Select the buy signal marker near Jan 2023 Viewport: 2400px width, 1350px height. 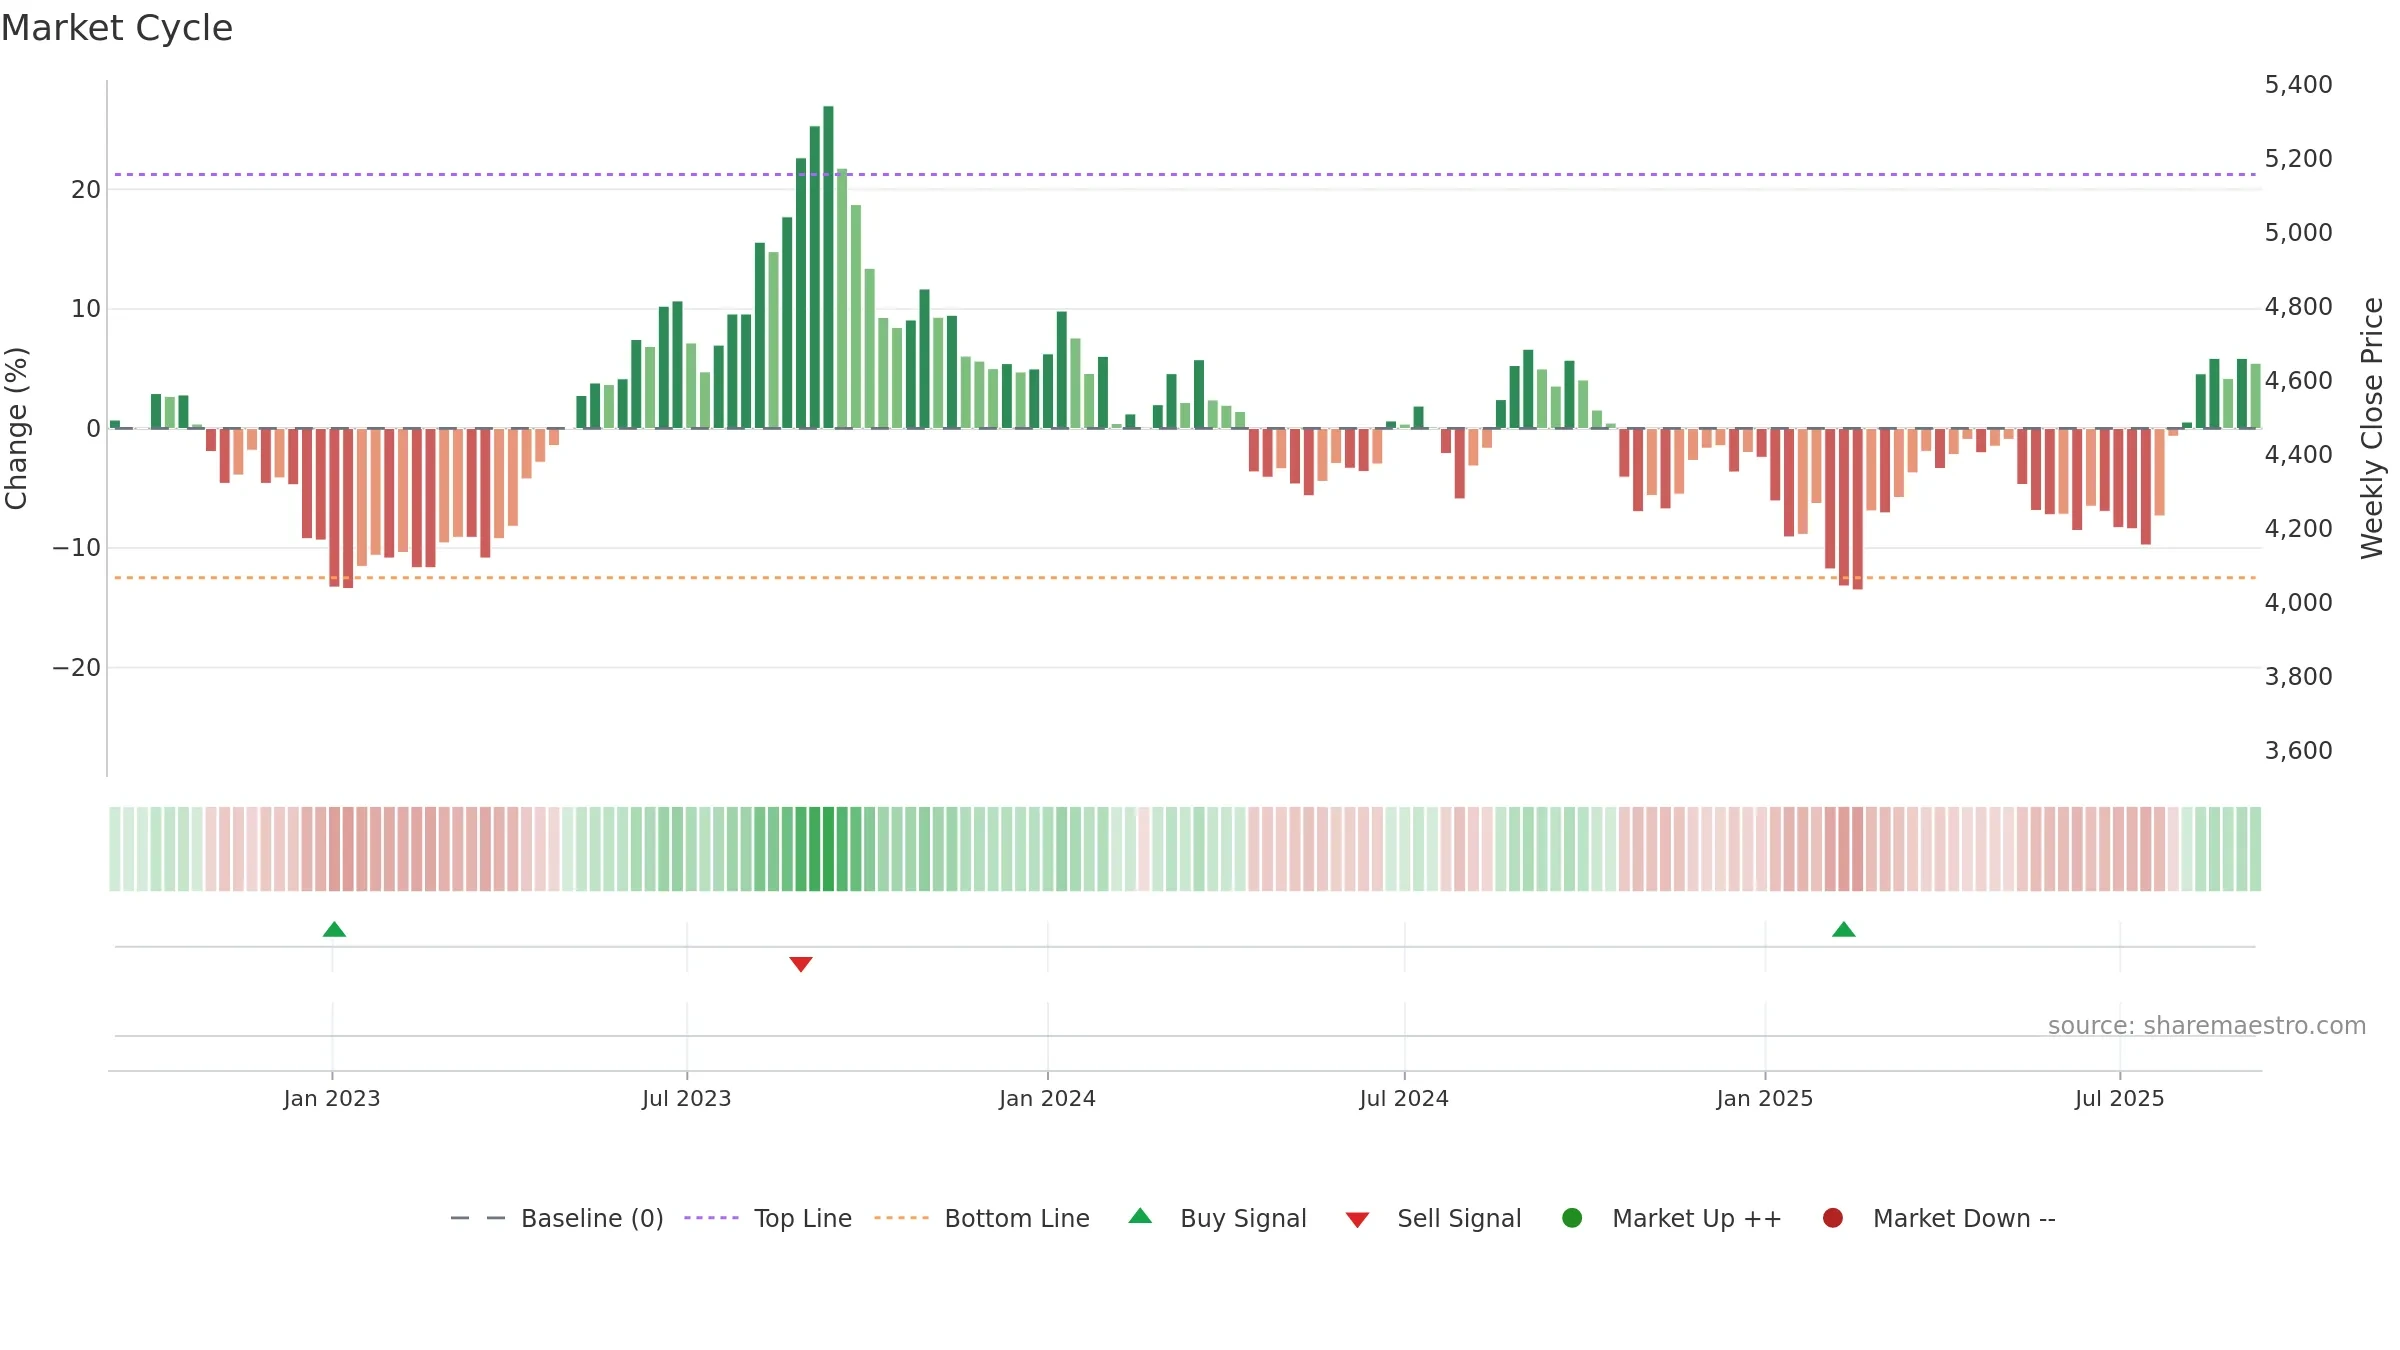pos(334,930)
